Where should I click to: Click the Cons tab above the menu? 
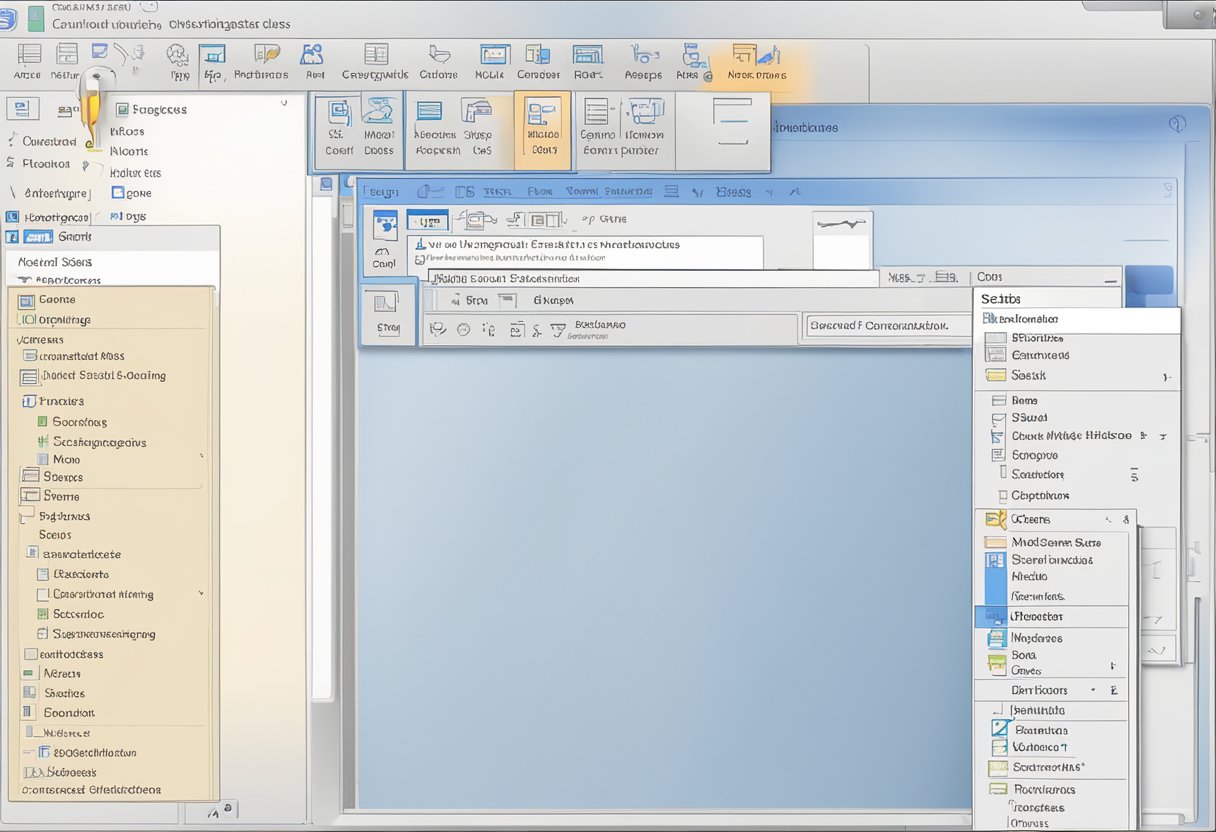[989, 277]
